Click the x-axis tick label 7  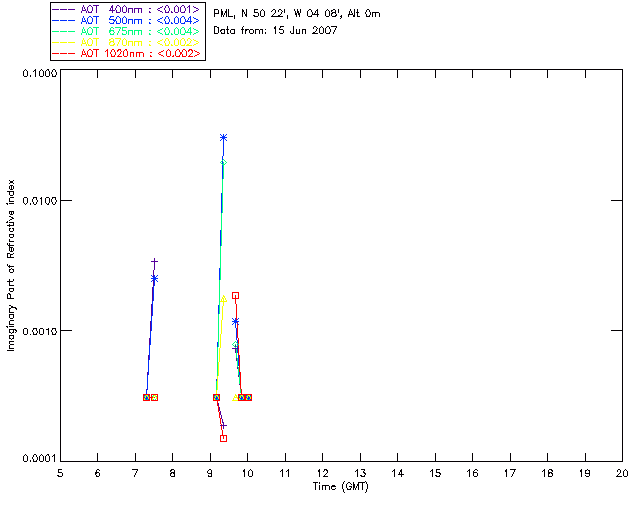(135, 473)
